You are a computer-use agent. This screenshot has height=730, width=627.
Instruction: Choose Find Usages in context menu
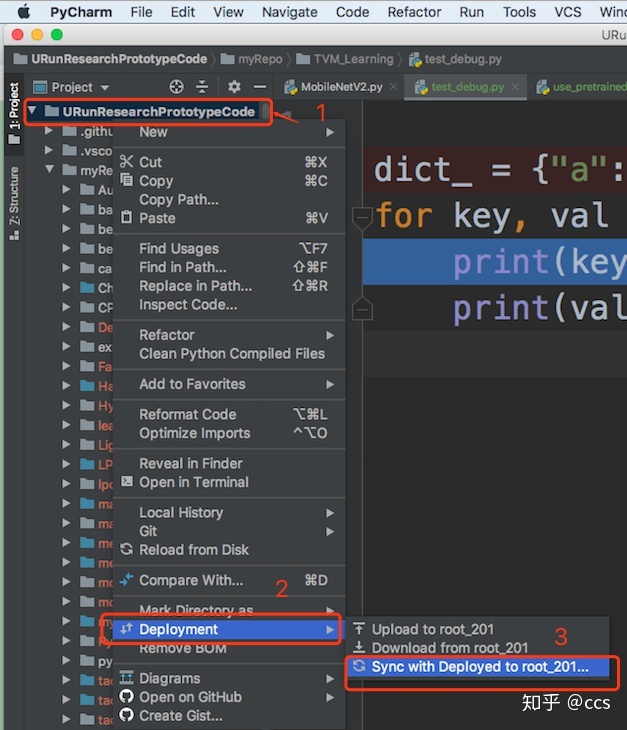(229, 249)
